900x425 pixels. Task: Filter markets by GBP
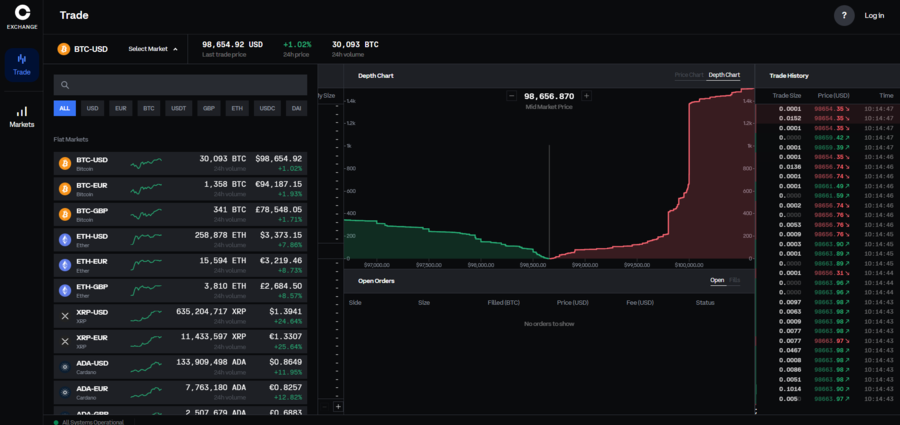208,108
